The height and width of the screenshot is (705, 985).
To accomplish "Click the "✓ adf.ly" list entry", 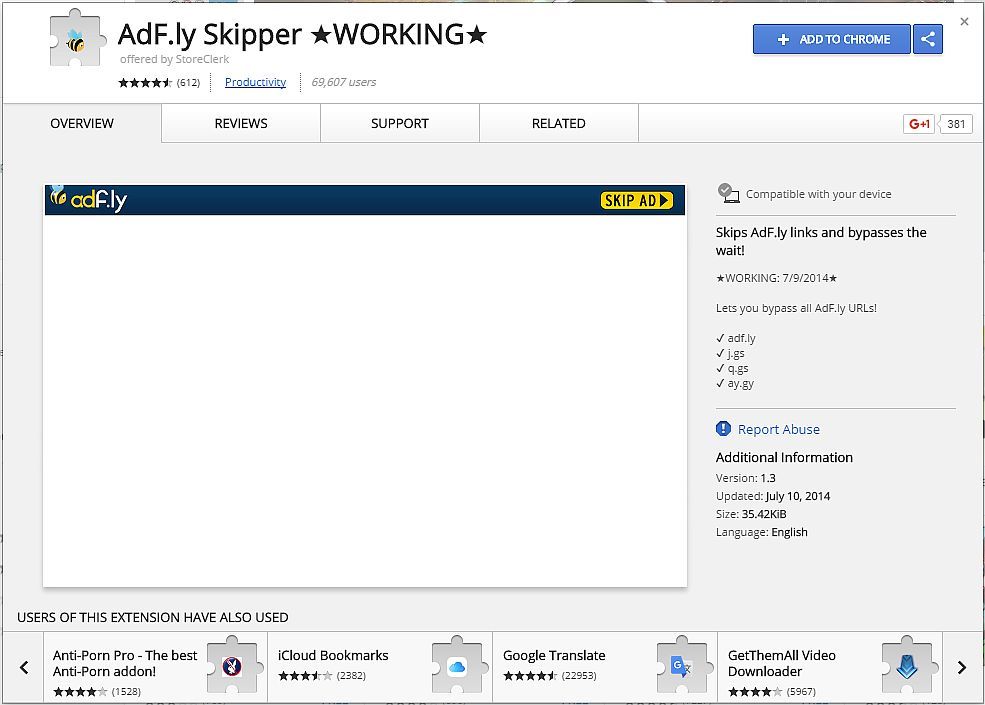I will click(x=736, y=338).
